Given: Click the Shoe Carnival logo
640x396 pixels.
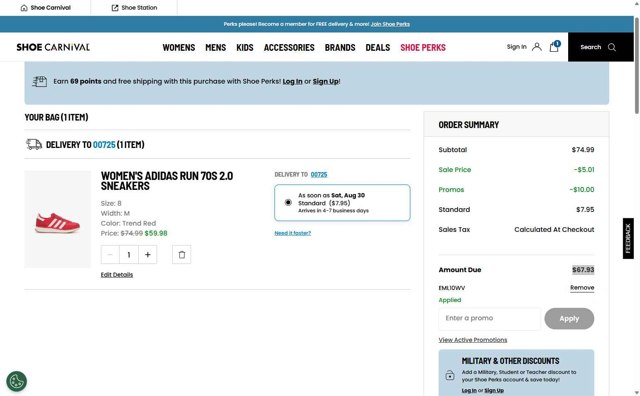Looking at the screenshot, I should click(x=53, y=47).
